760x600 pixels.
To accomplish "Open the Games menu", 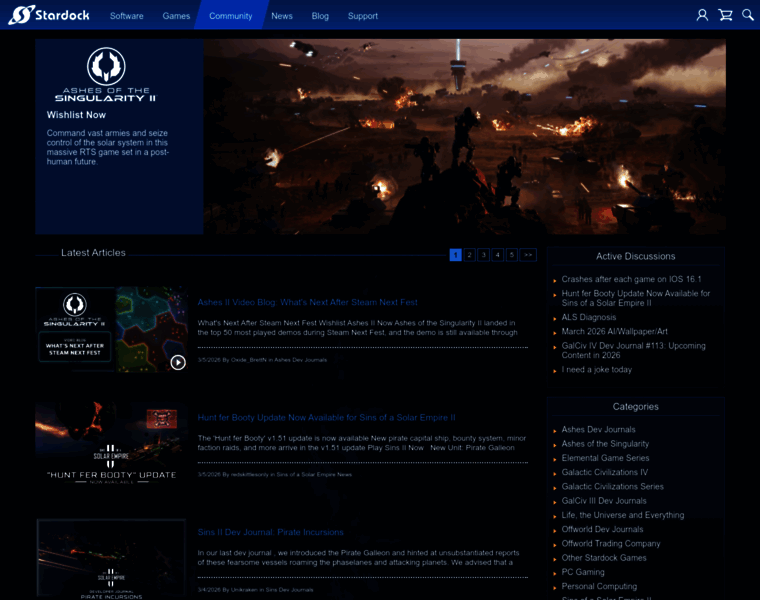I will 176,16.
